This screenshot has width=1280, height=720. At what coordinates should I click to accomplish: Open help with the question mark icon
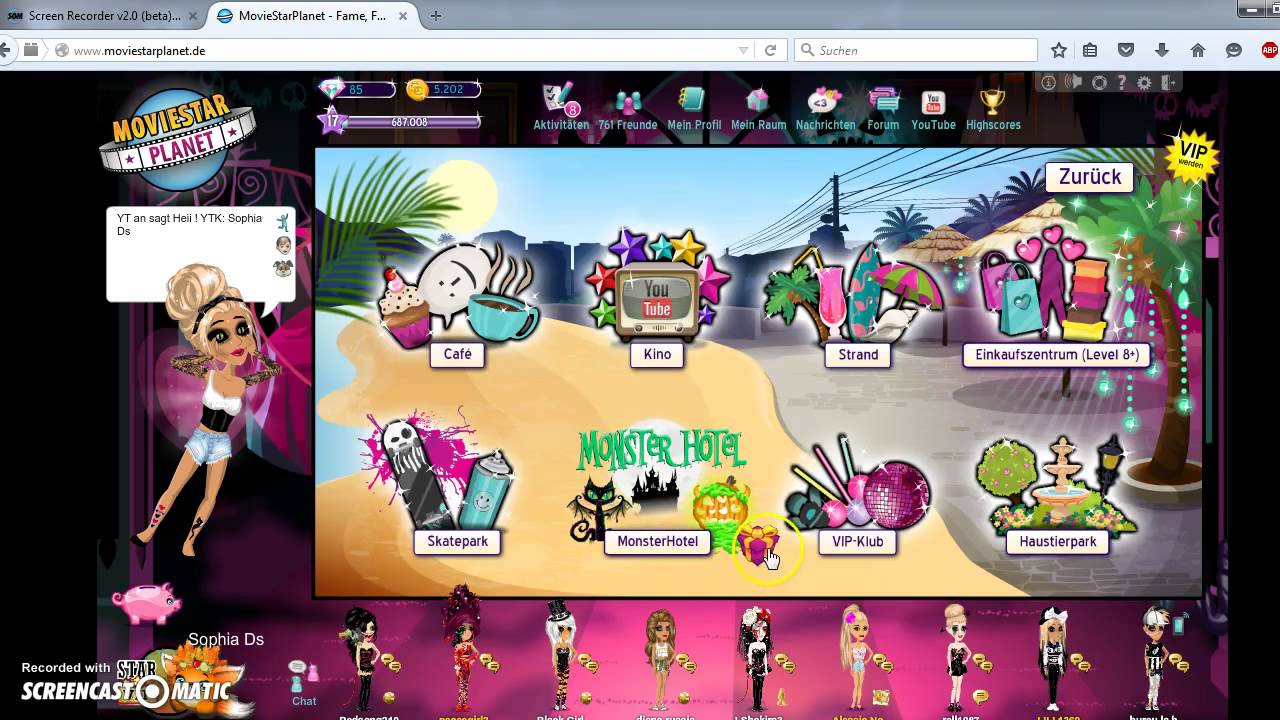1122,83
